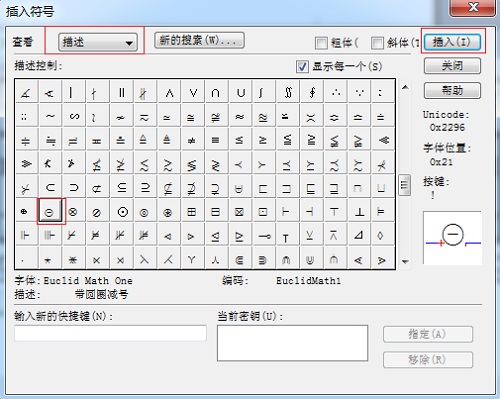Image resolution: width=500 pixels, height=399 pixels.
Task: Select the tilde operator symbol
Action: coord(50,116)
